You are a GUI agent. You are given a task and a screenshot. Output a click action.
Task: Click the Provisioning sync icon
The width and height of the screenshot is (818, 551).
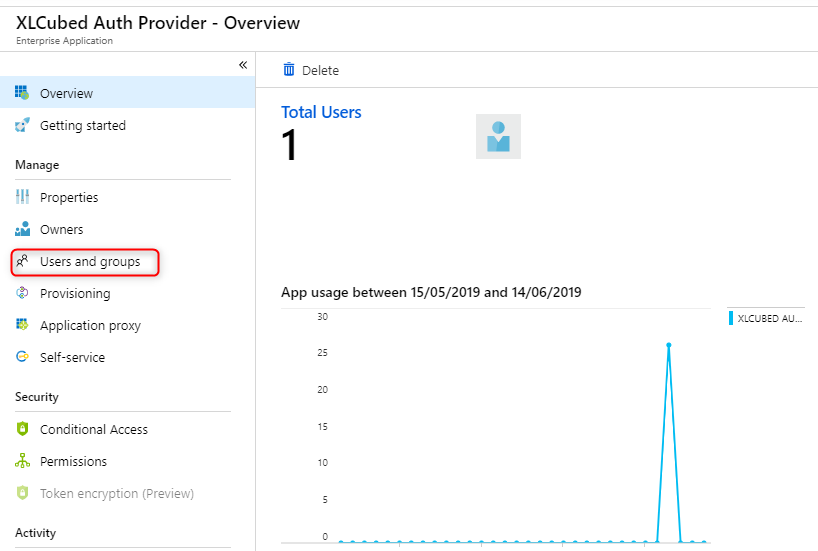22,294
